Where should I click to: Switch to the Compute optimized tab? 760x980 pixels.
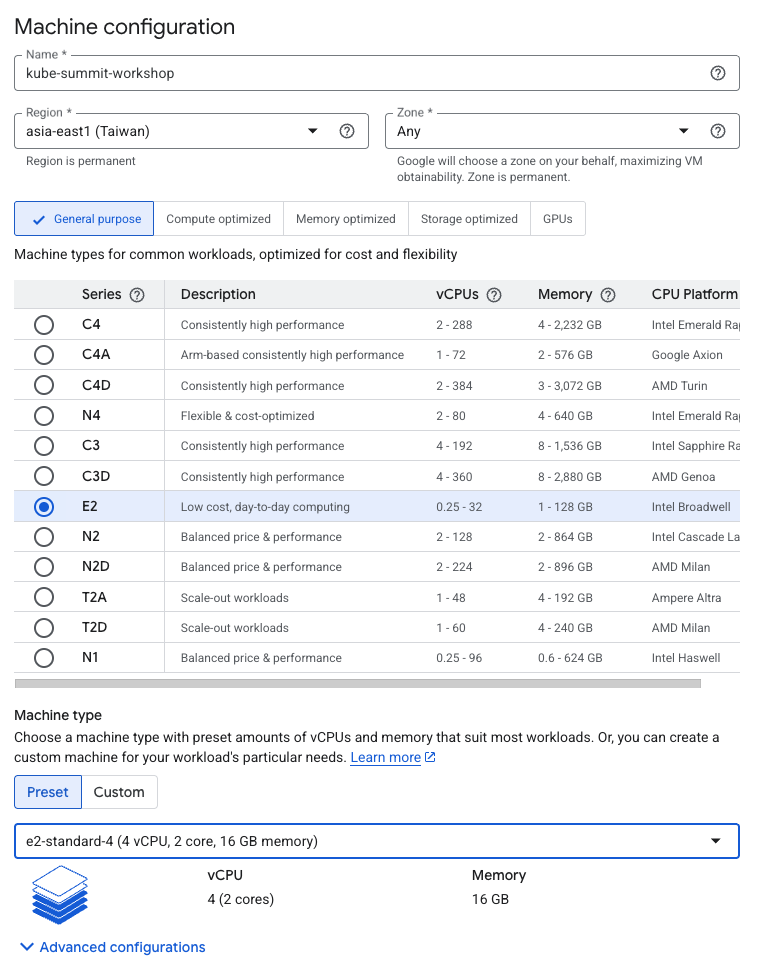[x=218, y=218]
